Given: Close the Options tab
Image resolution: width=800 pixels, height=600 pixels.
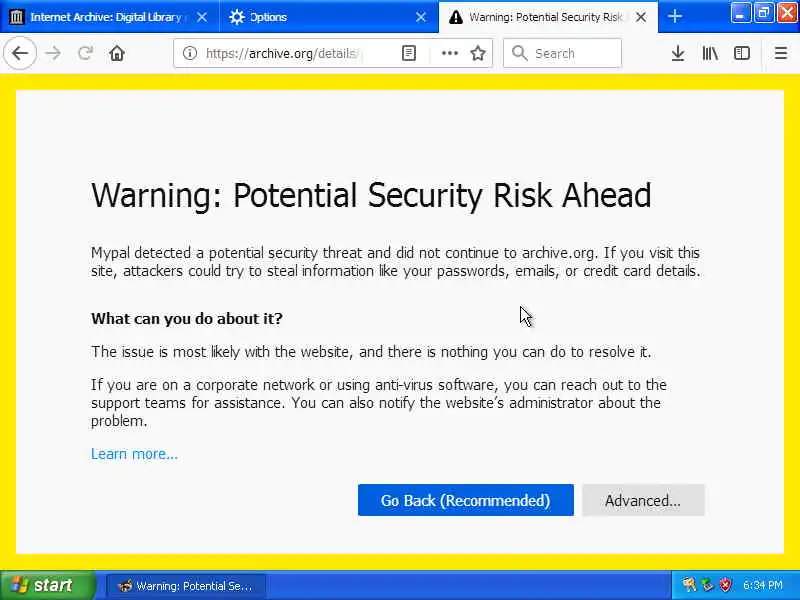Looking at the screenshot, I should coord(421,17).
